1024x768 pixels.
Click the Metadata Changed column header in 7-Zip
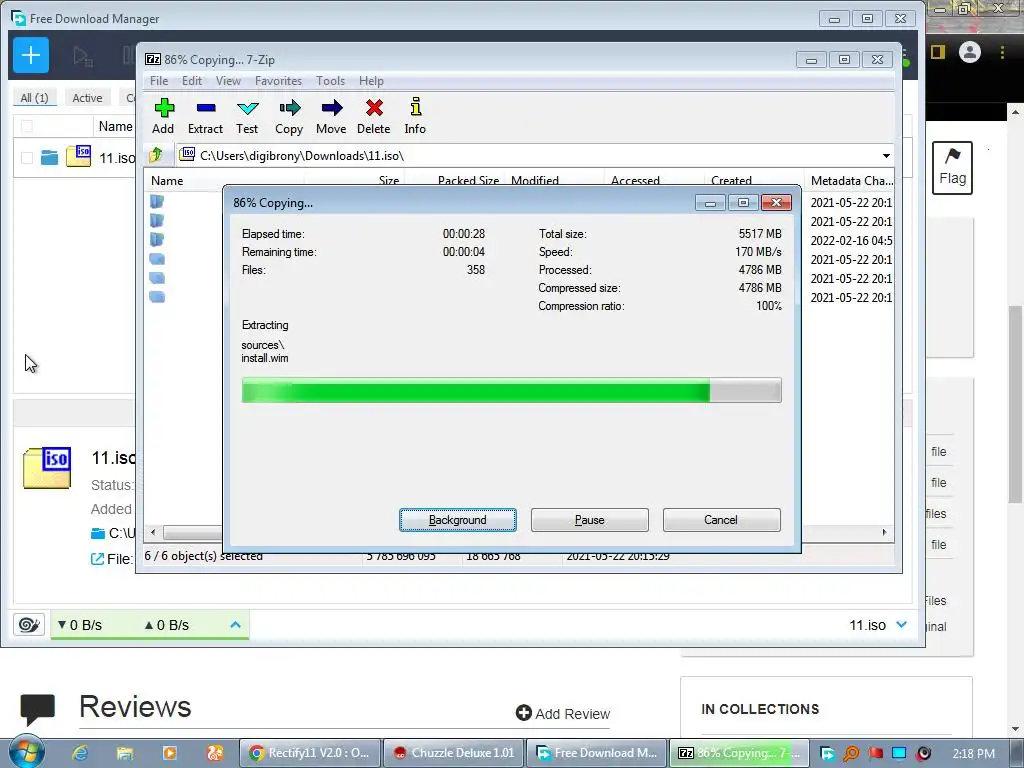pyautogui.click(x=850, y=180)
